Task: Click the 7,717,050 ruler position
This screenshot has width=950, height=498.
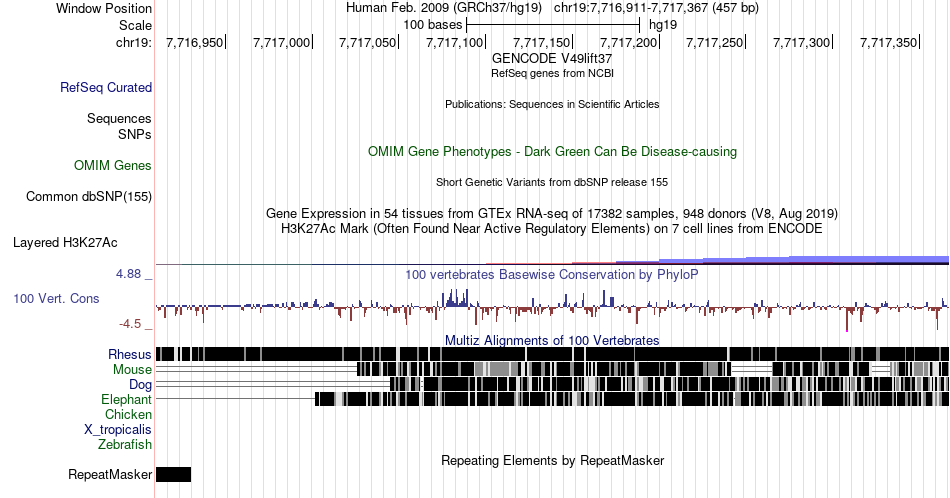Action: coord(368,42)
